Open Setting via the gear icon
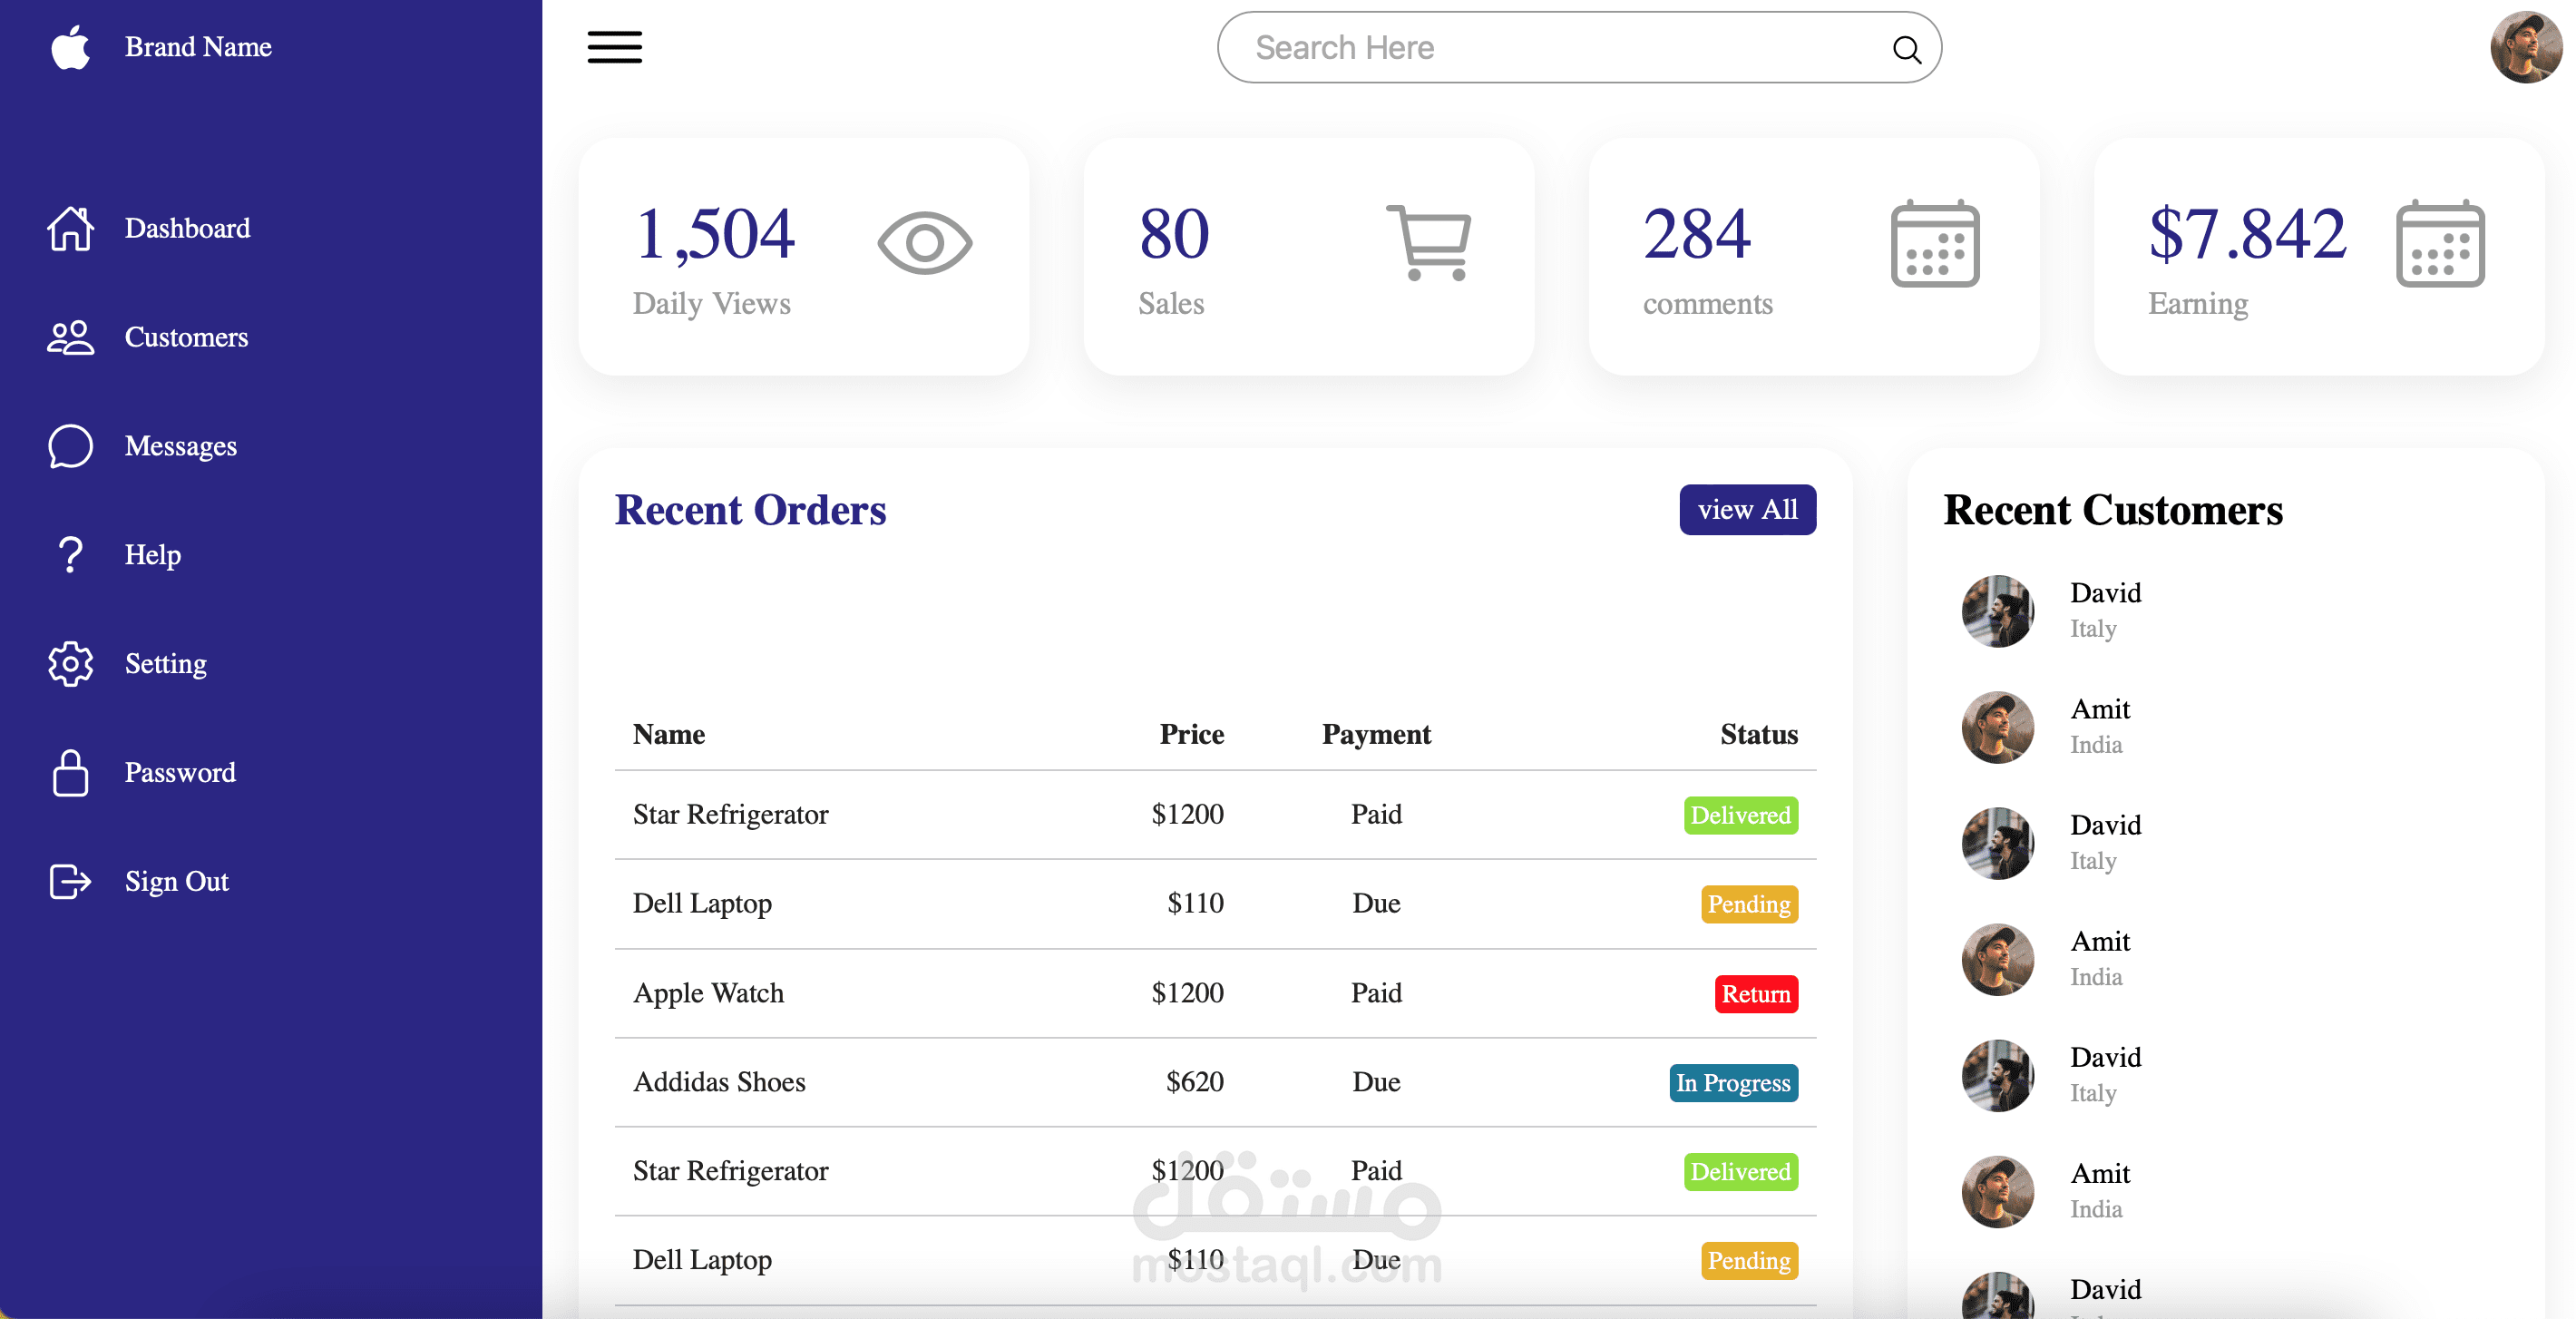Image resolution: width=2576 pixels, height=1319 pixels. pos(70,663)
